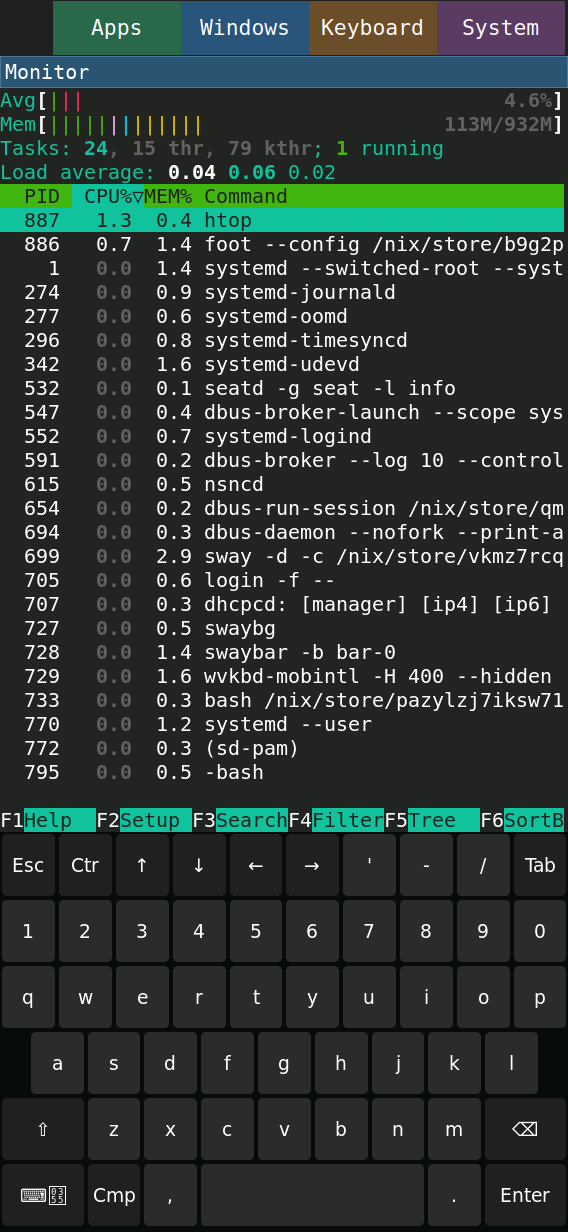
Task: Select the seatd -g seat row
Action: [282, 388]
